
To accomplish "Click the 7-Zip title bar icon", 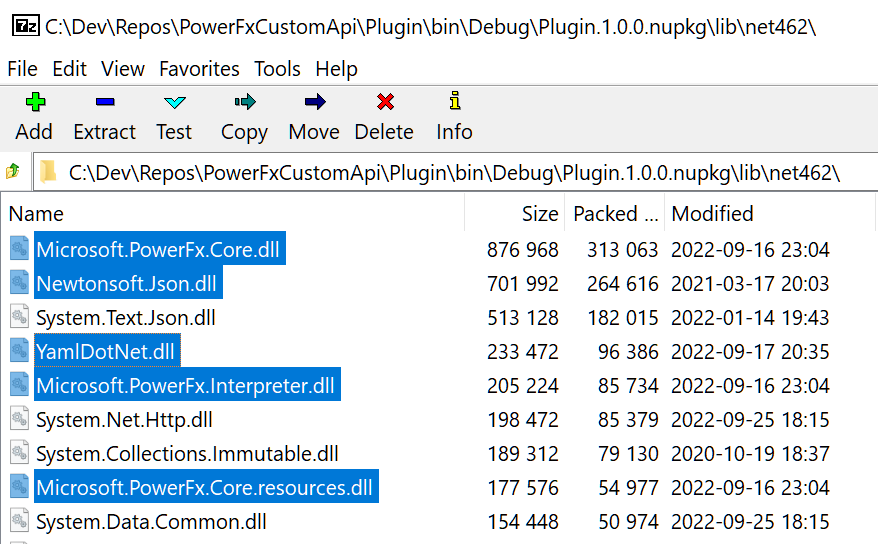I will tap(26, 26).
